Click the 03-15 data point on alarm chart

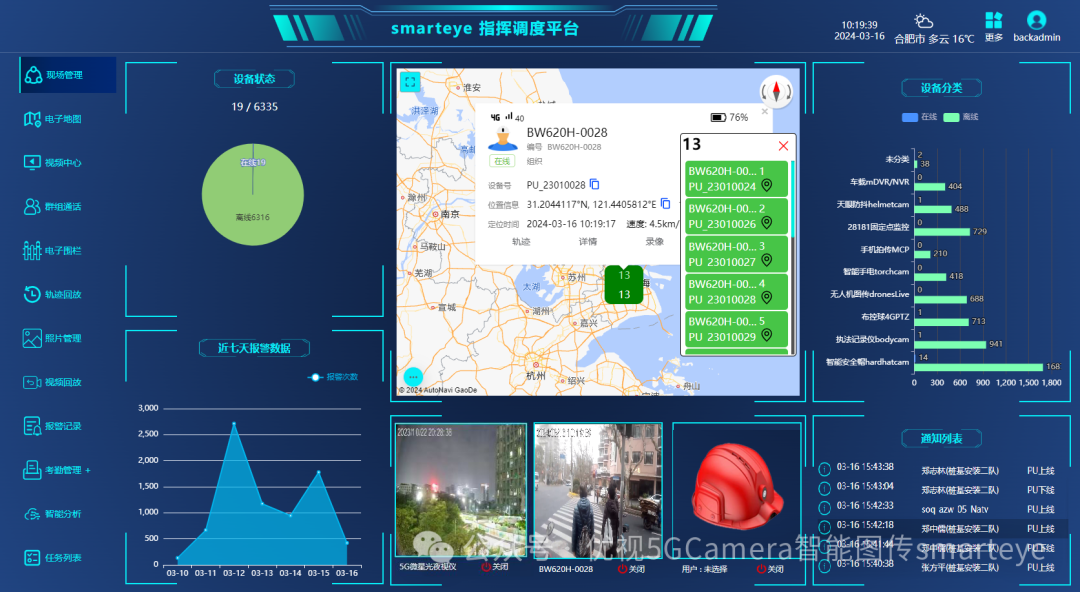(x=318, y=472)
